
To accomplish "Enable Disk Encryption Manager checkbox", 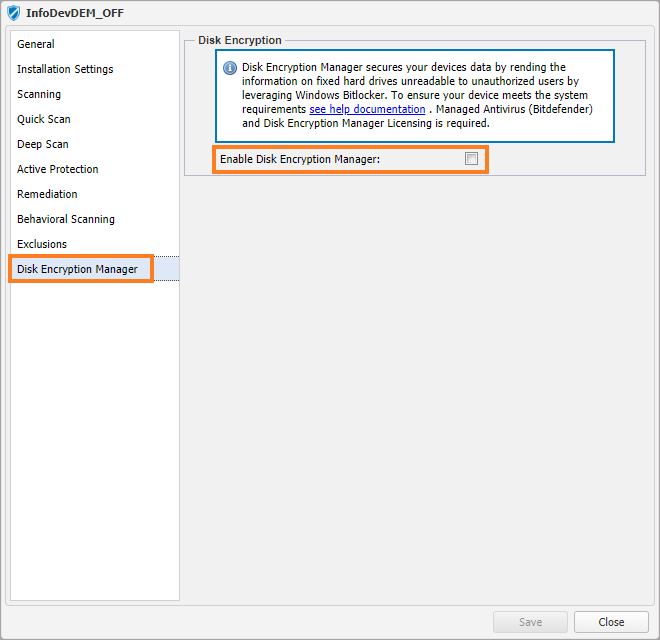I will 471,159.
